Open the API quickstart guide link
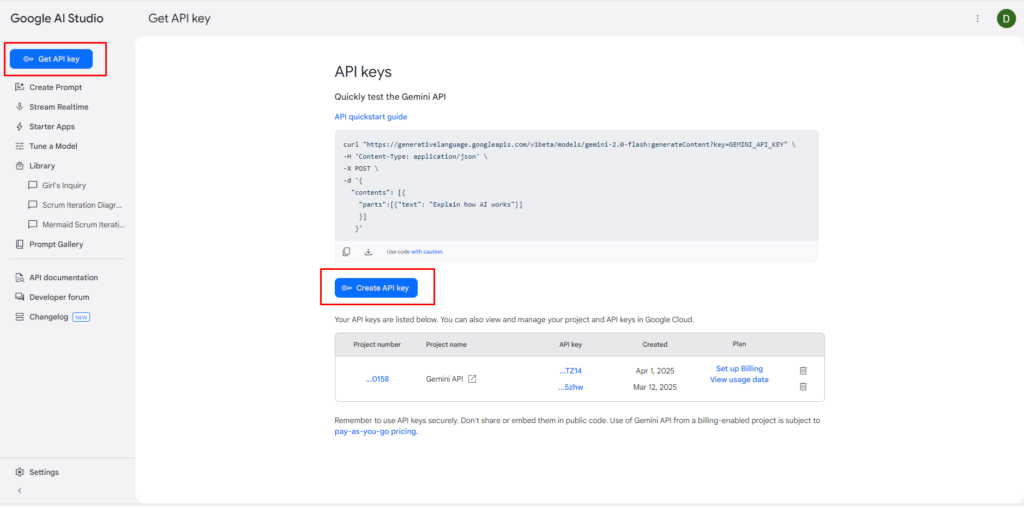1024x507 pixels. click(370, 117)
